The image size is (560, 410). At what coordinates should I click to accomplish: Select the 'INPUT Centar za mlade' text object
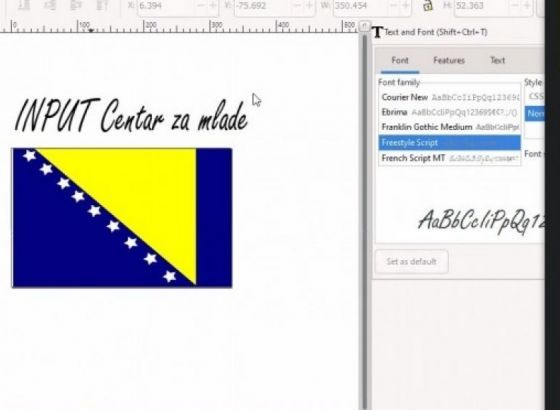click(x=131, y=115)
